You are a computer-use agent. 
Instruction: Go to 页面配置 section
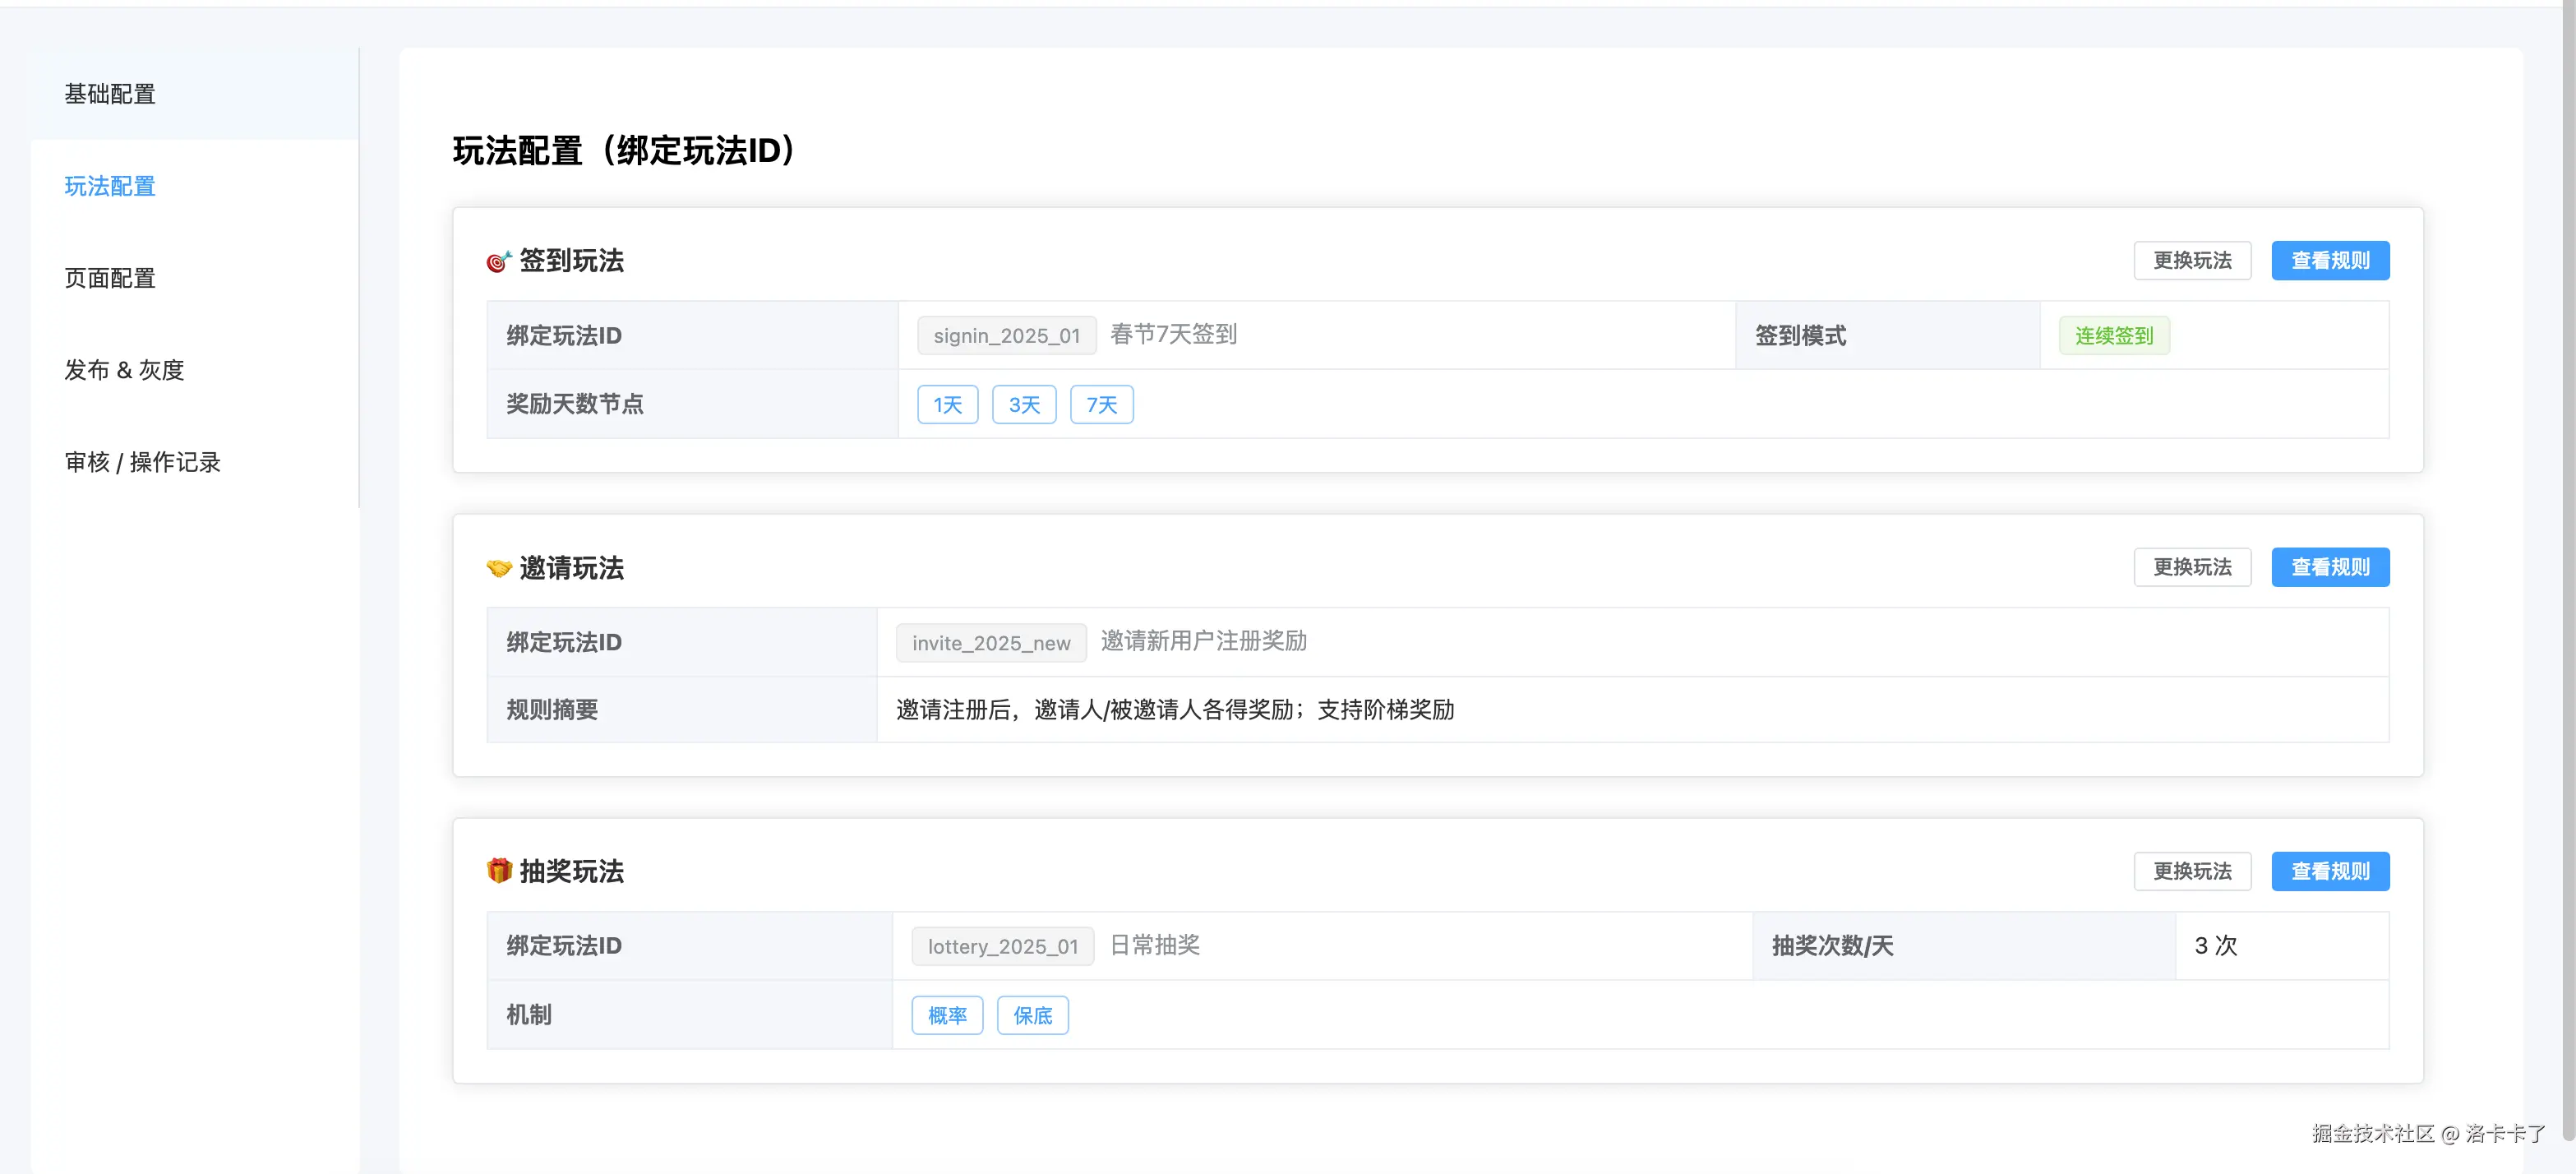click(110, 278)
